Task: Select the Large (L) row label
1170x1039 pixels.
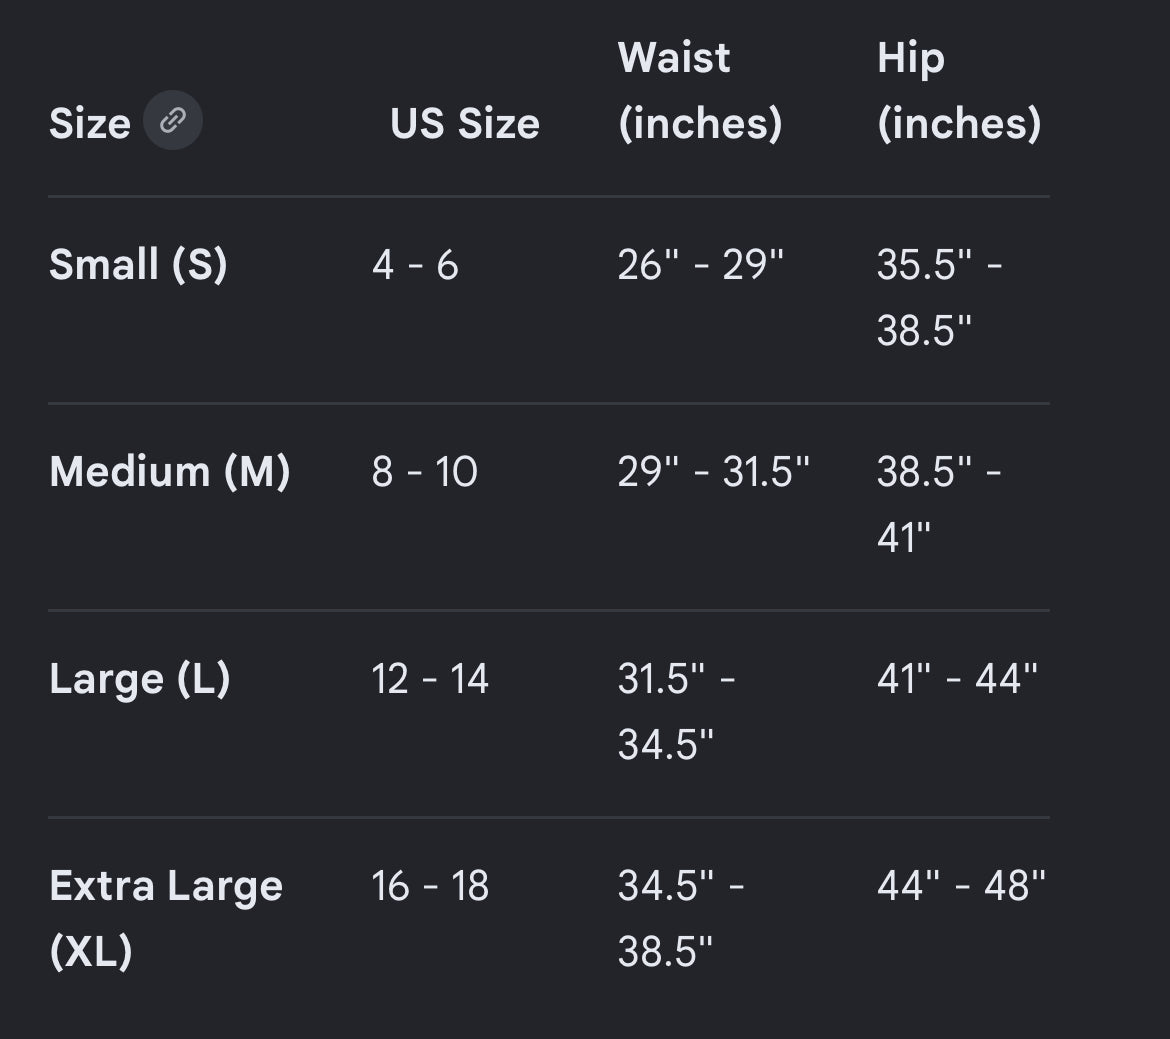Action: (x=140, y=679)
